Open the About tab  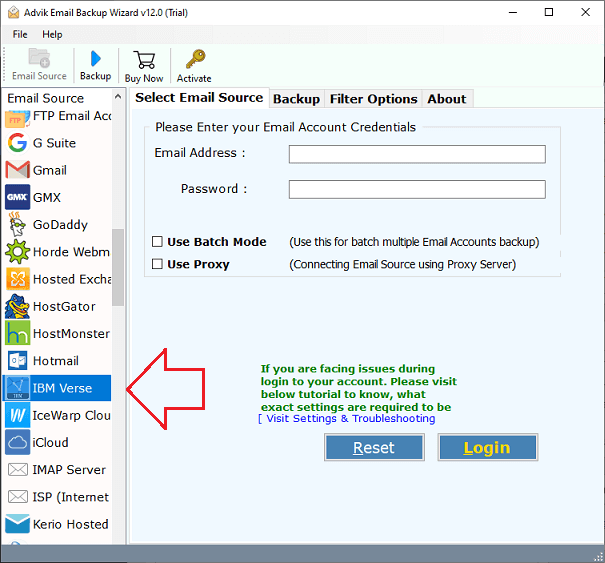[x=446, y=99]
